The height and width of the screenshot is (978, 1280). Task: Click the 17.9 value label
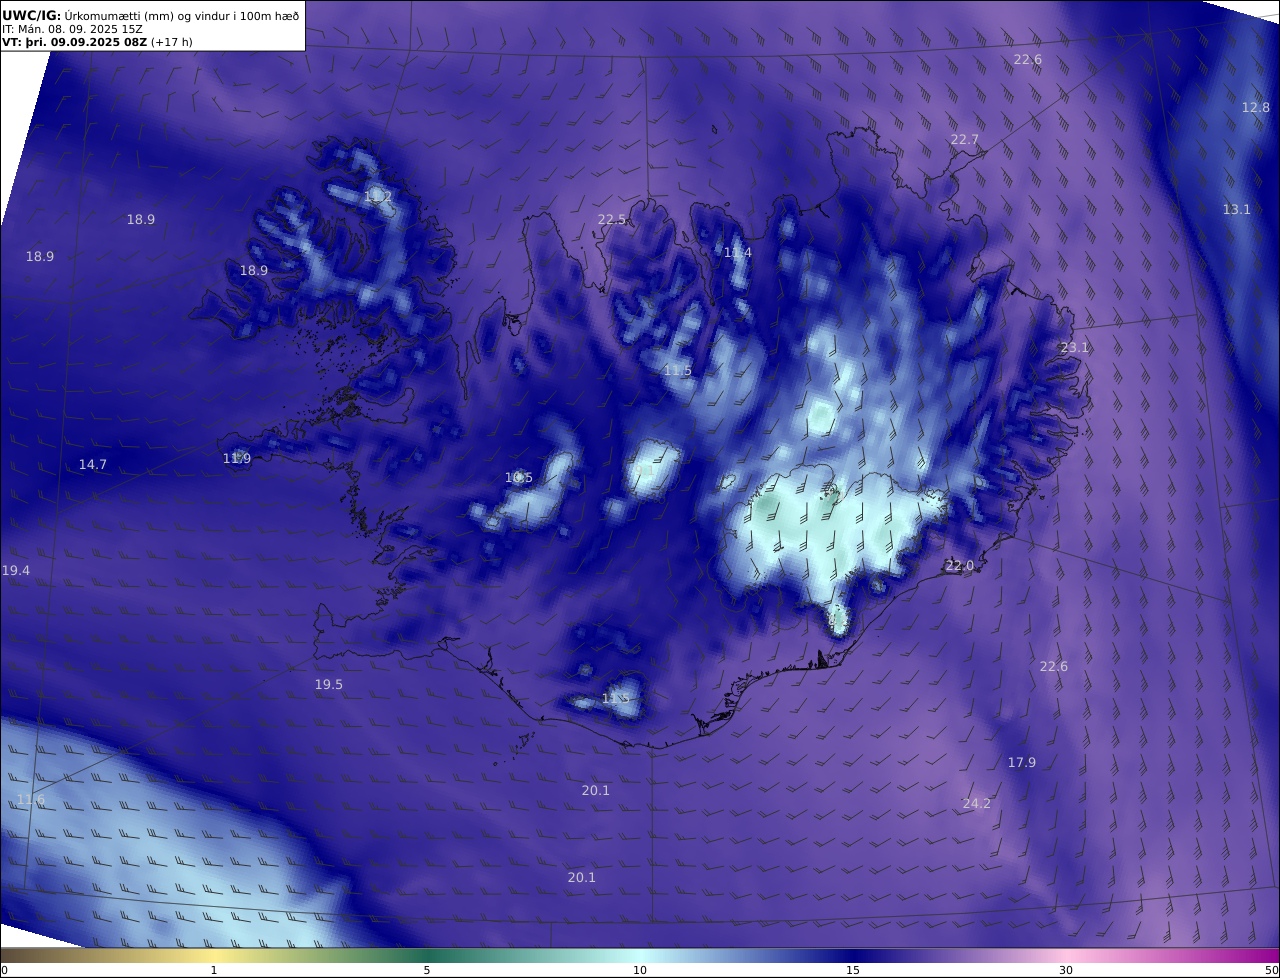(1022, 763)
